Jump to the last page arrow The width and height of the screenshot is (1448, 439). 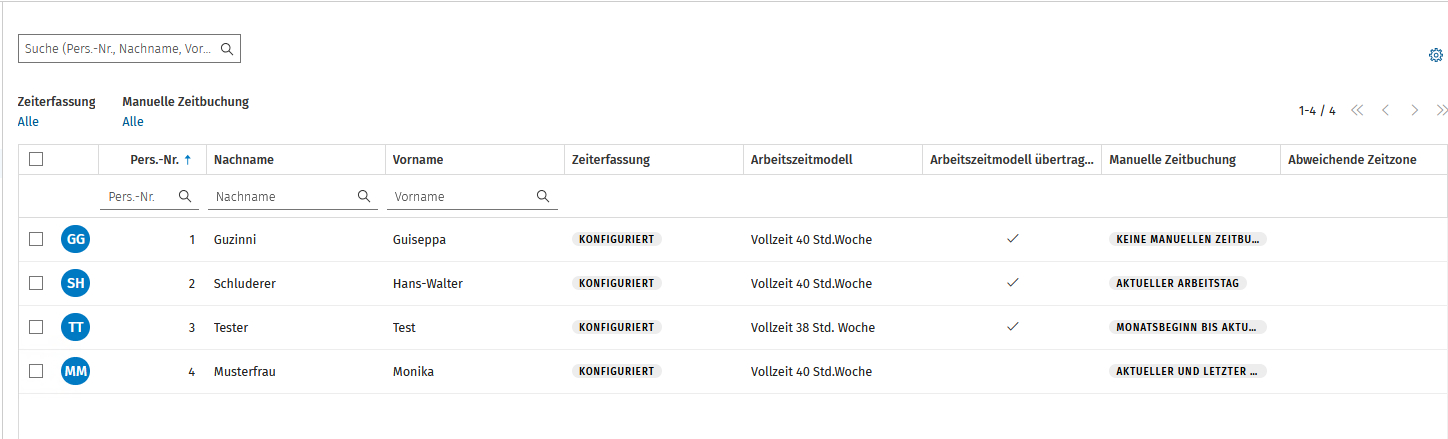(x=1441, y=110)
